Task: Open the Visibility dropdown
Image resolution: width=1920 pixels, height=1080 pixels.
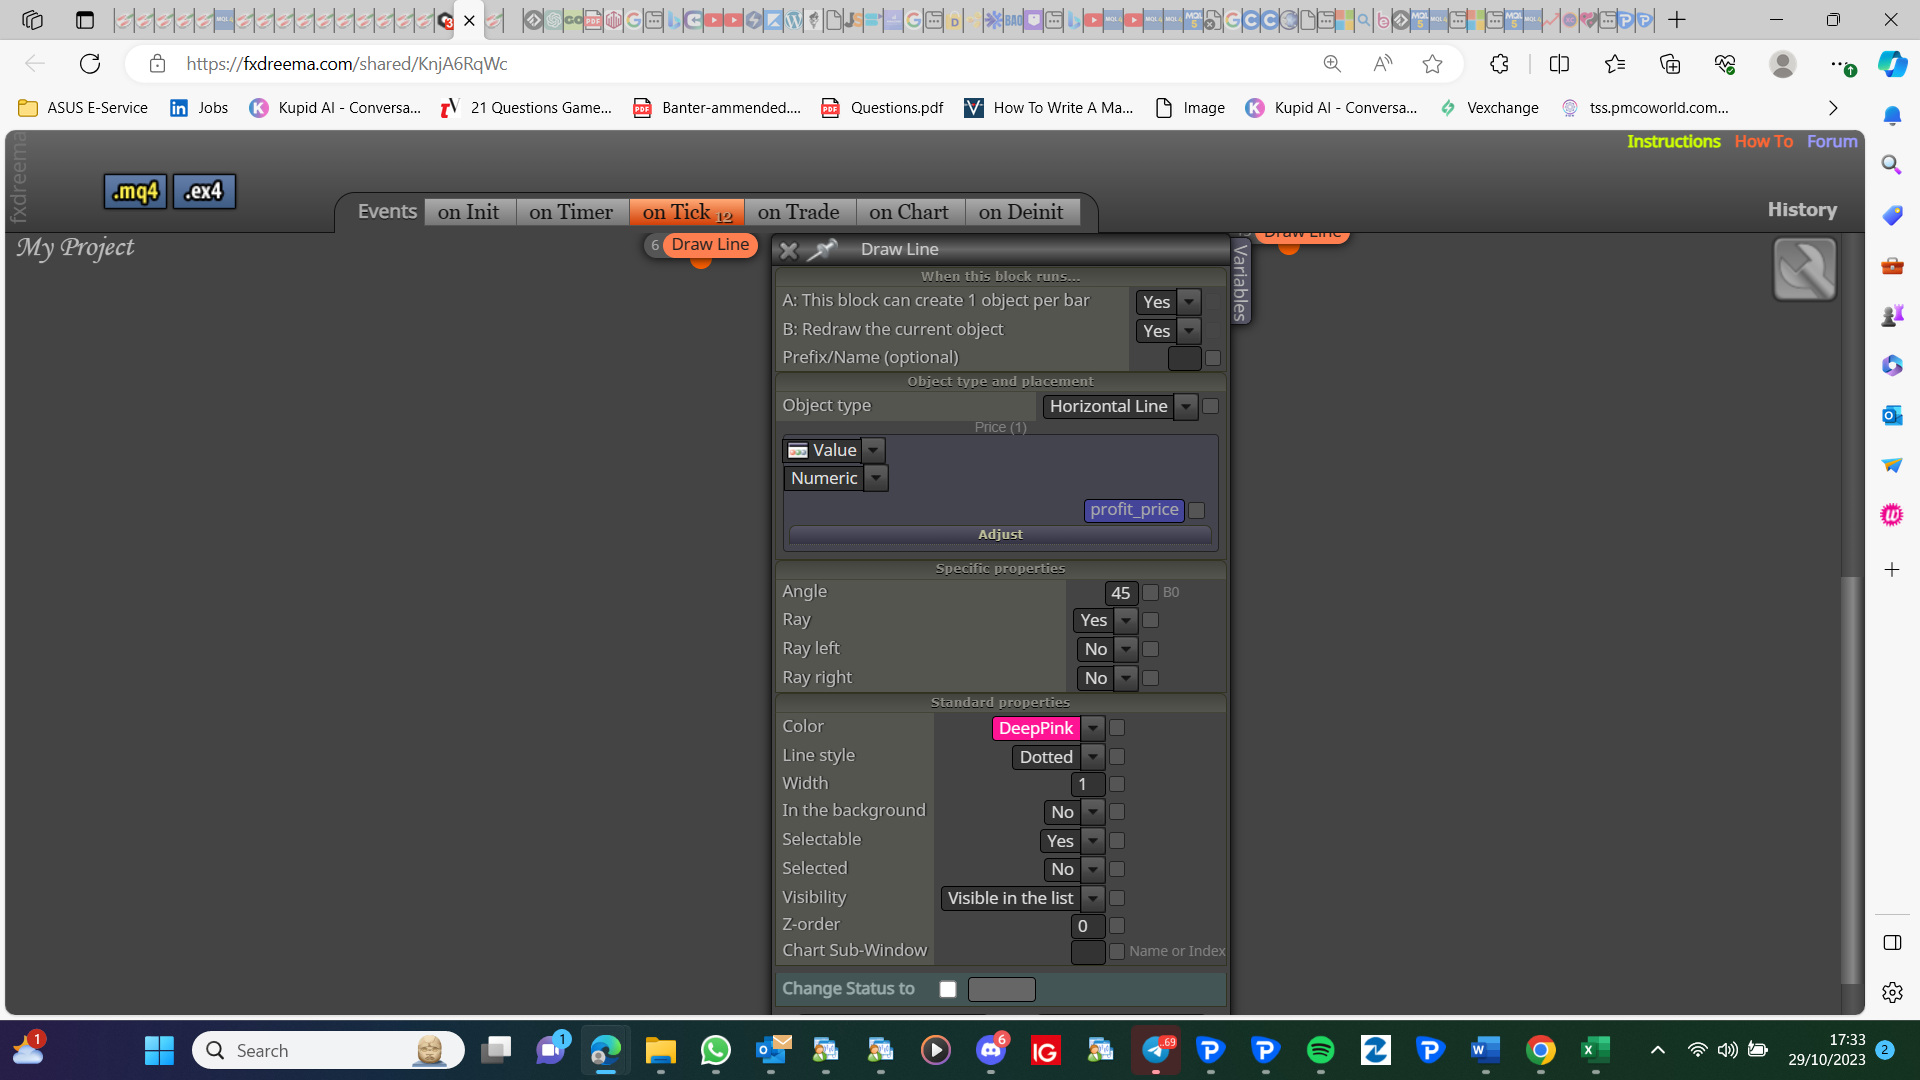Action: point(1093,898)
